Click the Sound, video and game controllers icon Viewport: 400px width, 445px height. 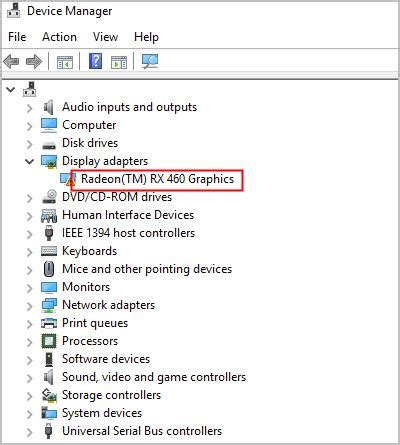click(49, 377)
